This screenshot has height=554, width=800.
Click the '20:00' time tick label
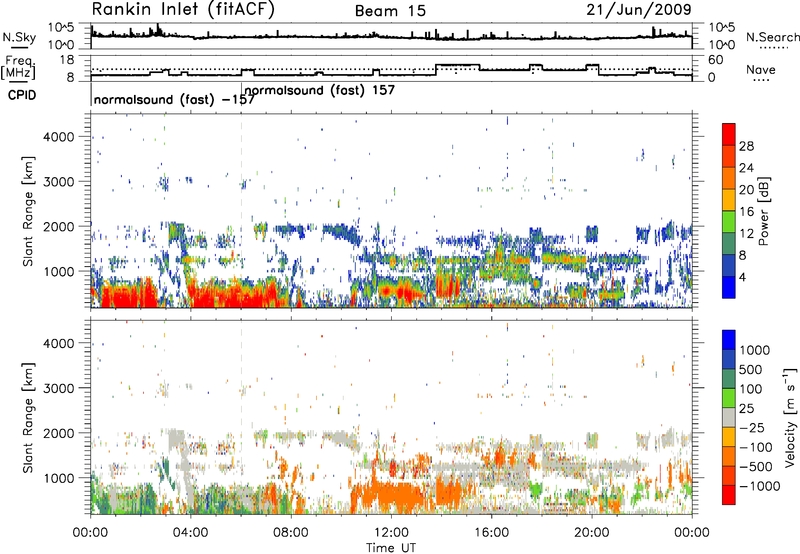pyautogui.click(x=591, y=533)
